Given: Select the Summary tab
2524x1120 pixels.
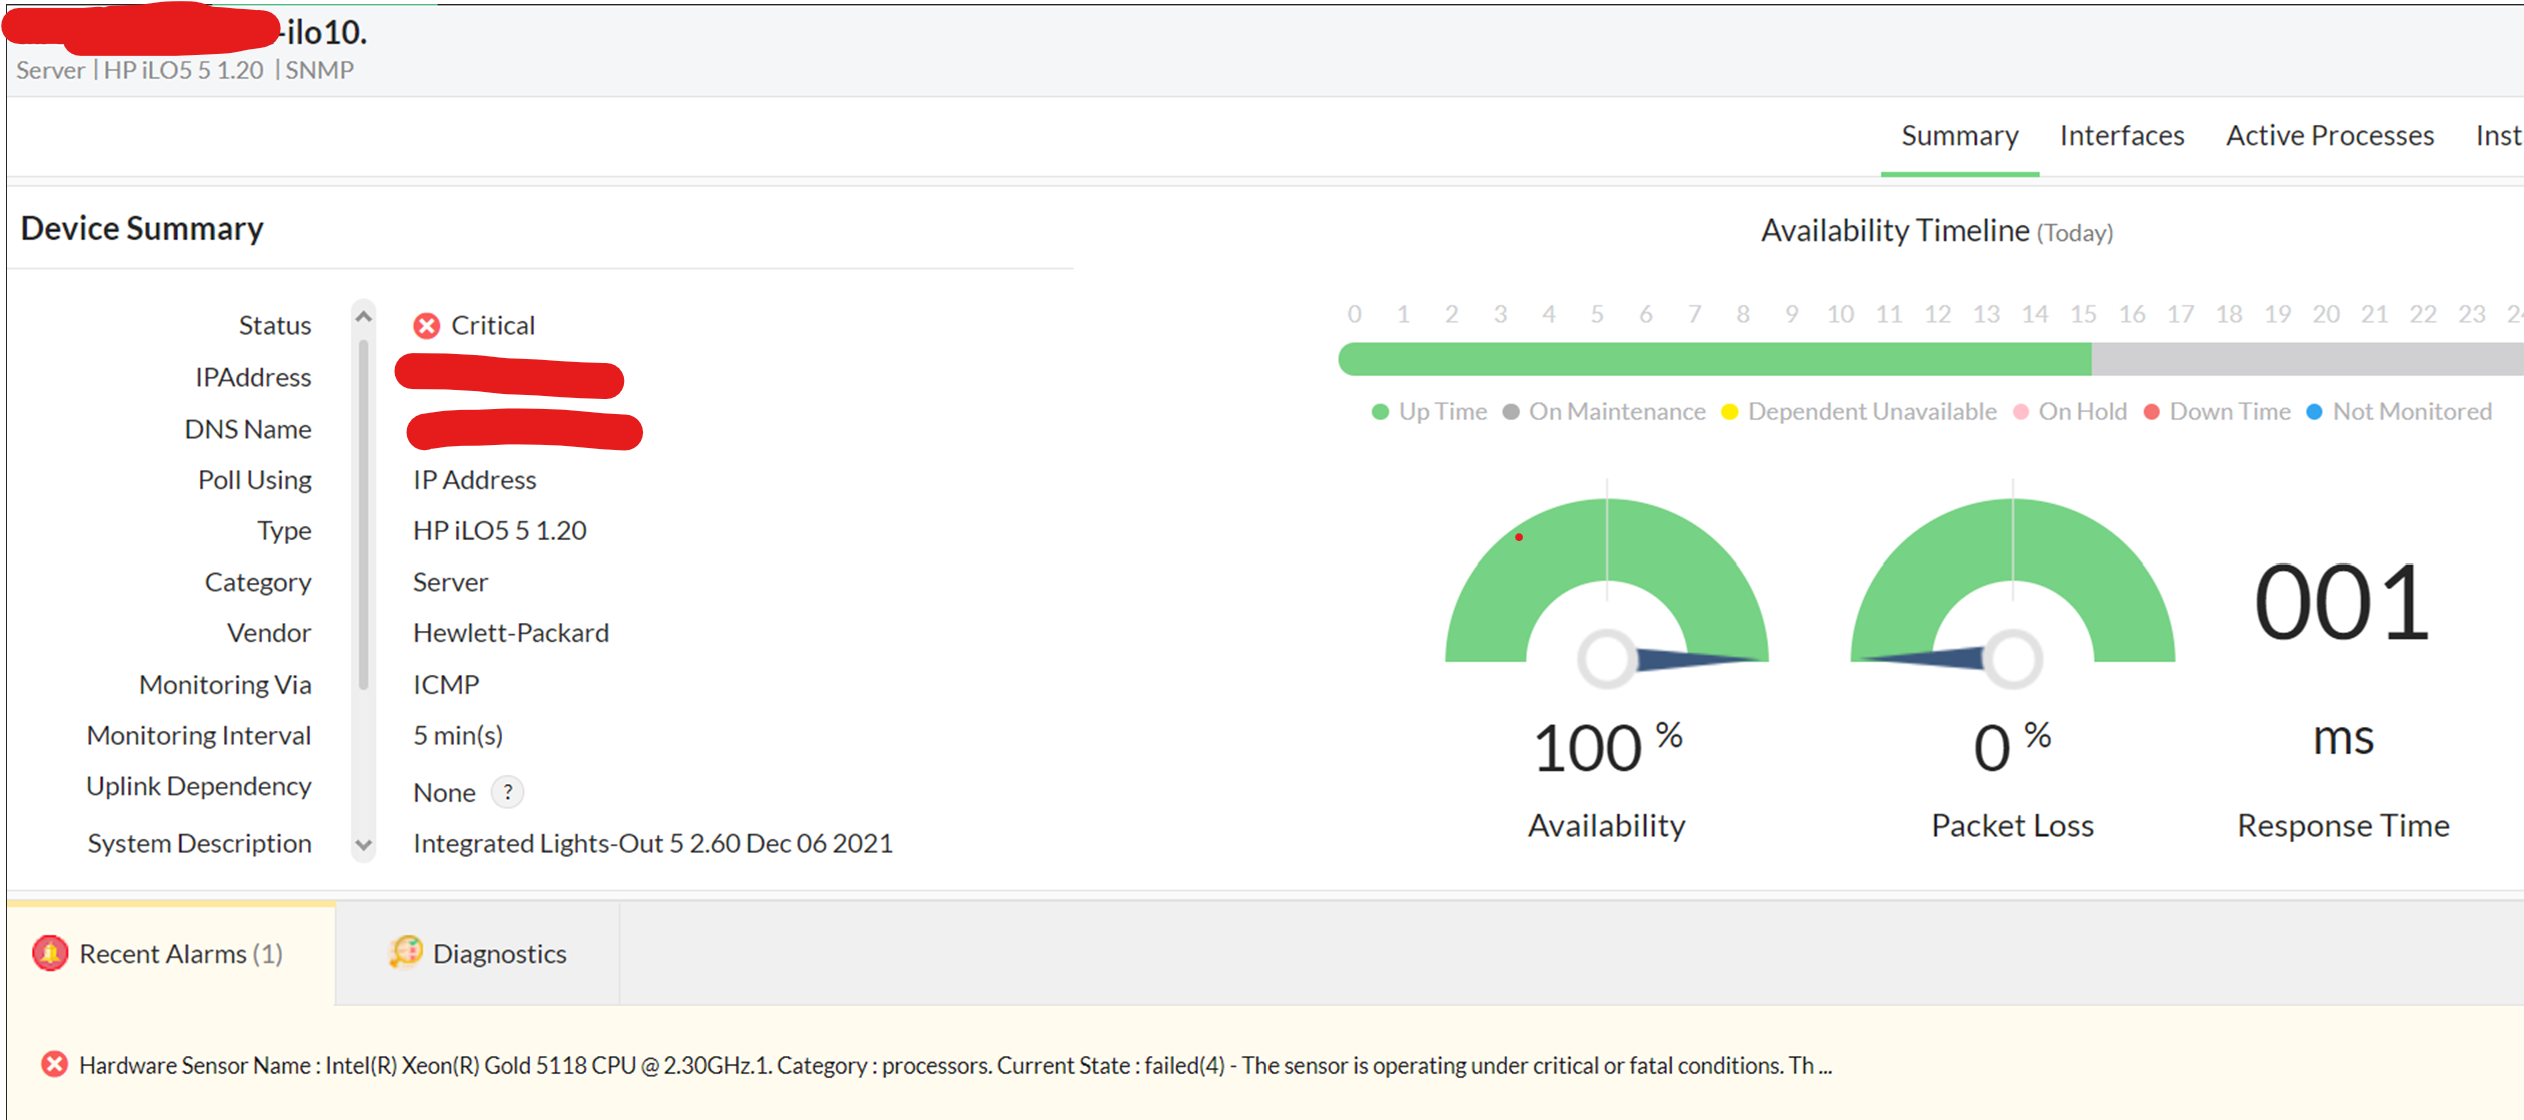Looking at the screenshot, I should pyautogui.click(x=1959, y=136).
